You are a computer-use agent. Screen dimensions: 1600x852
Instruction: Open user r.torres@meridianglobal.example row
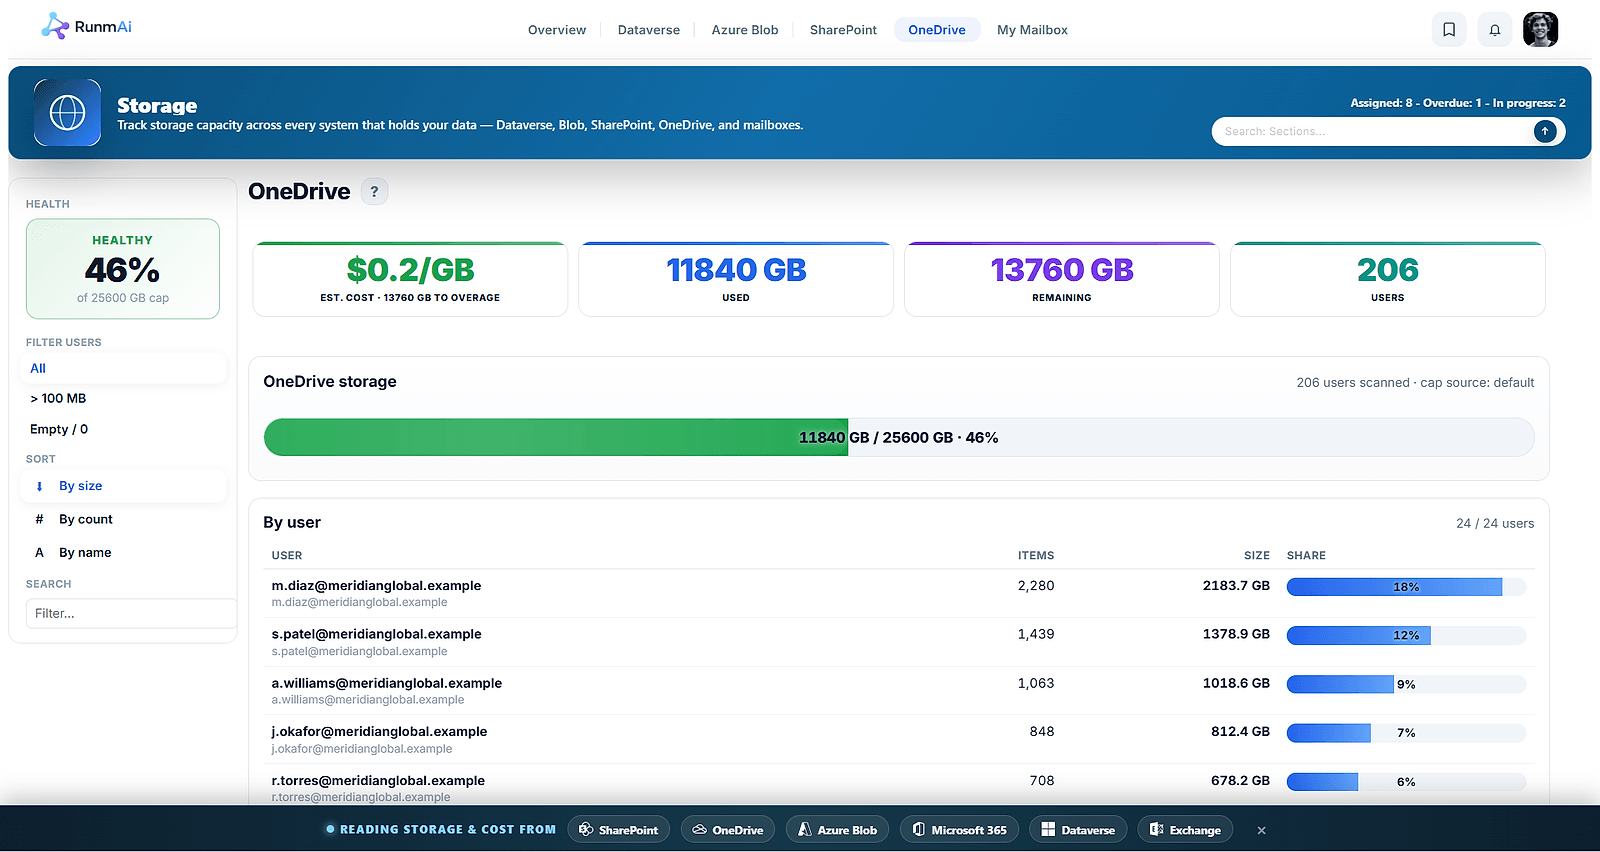click(899, 787)
